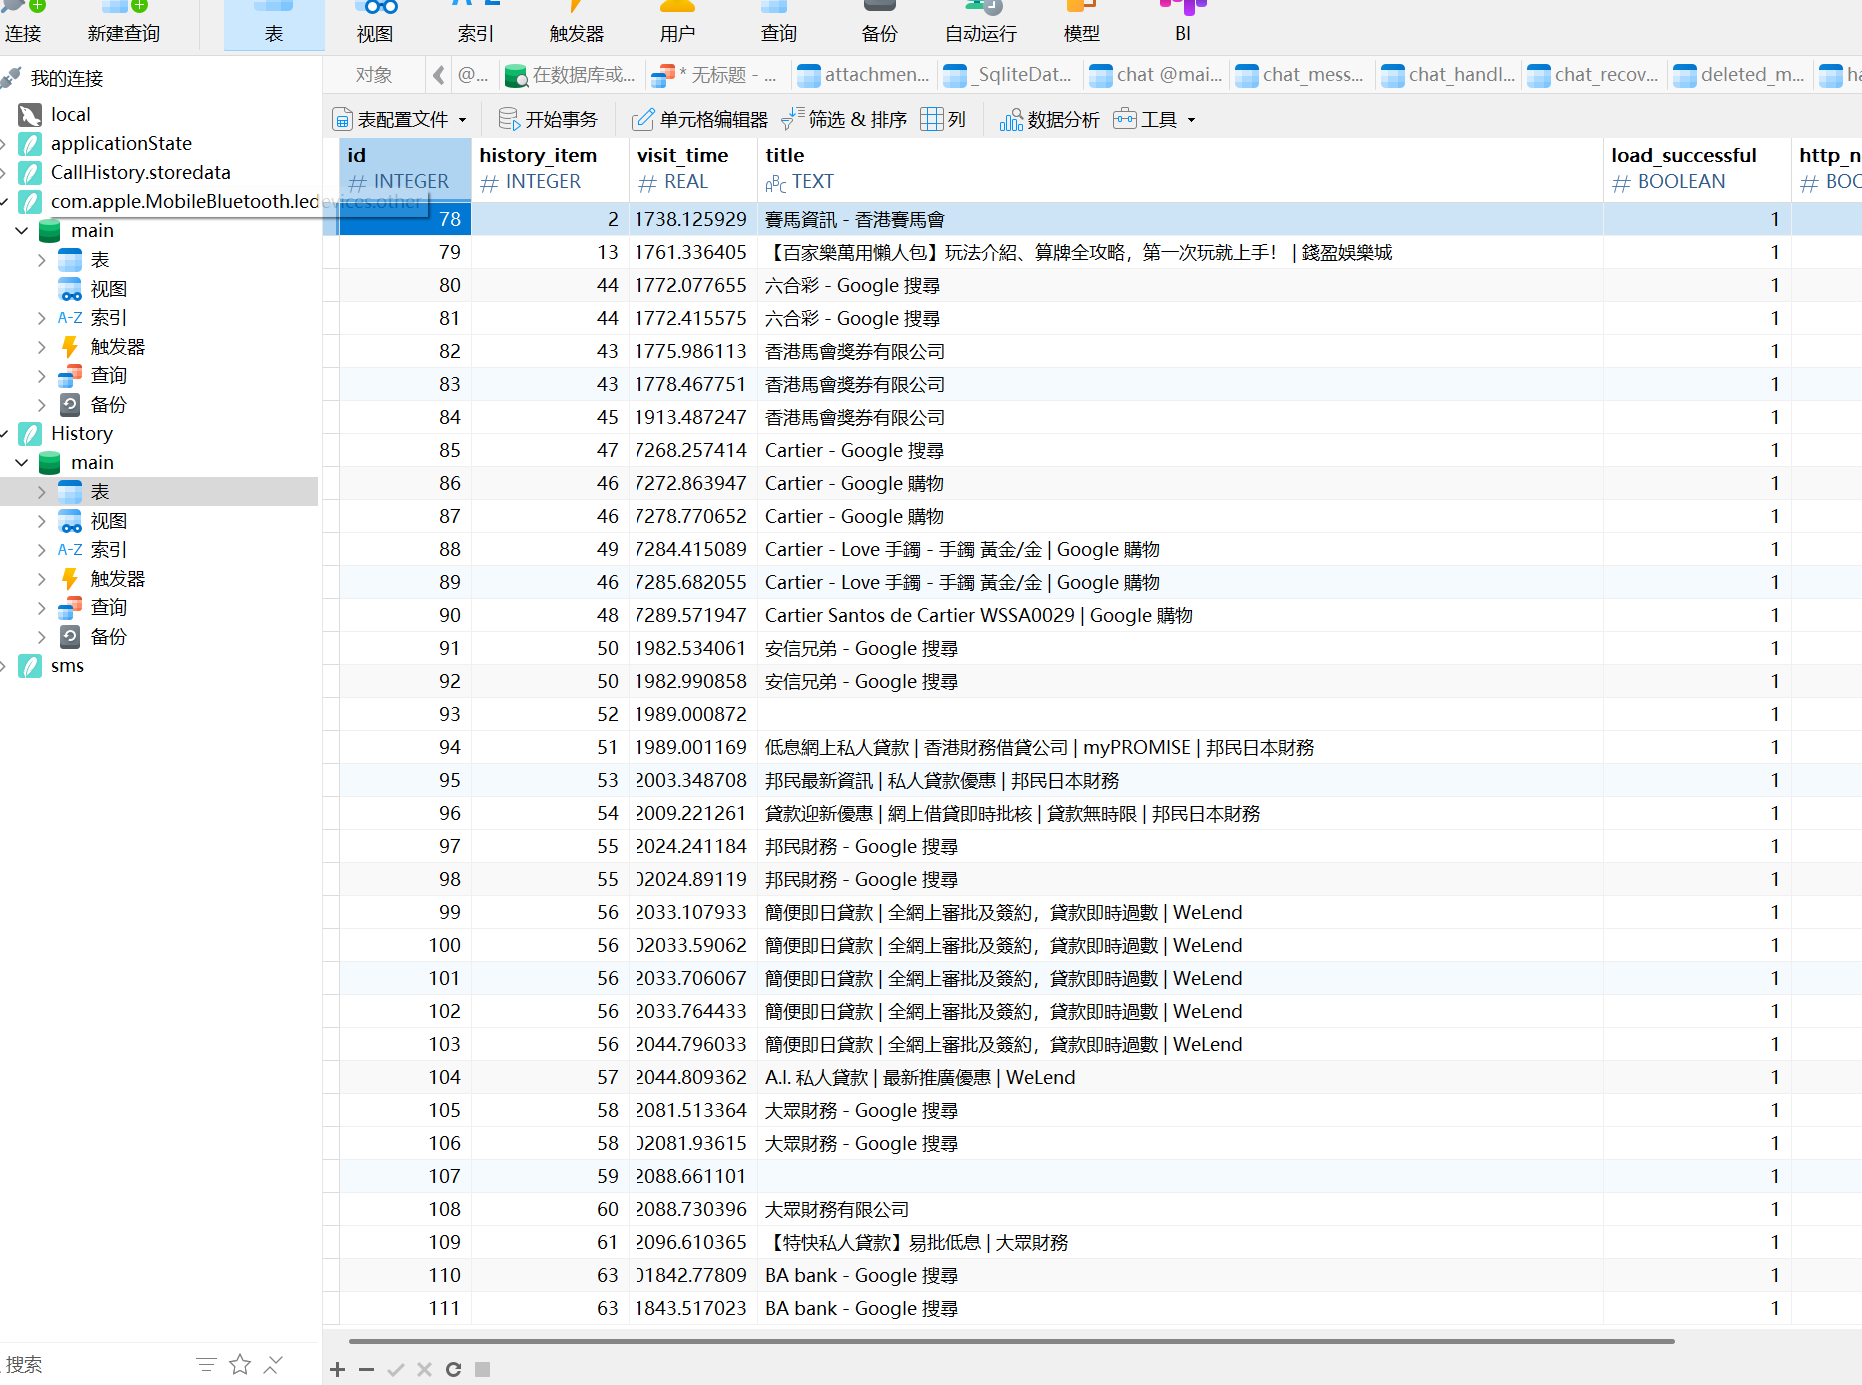Select the sms database node

click(x=67, y=666)
